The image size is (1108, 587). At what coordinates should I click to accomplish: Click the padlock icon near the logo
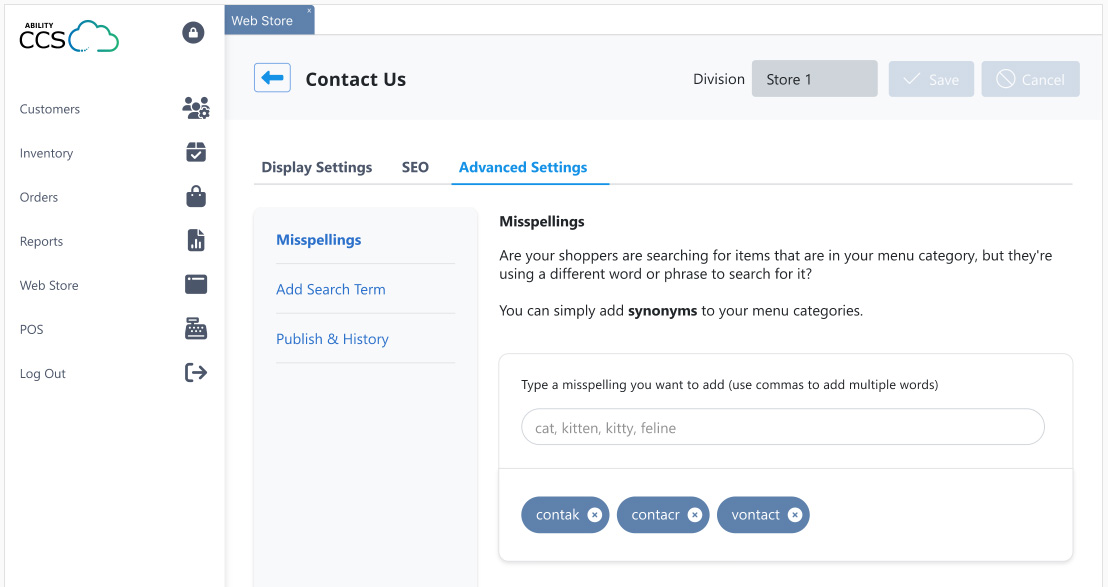(x=193, y=32)
